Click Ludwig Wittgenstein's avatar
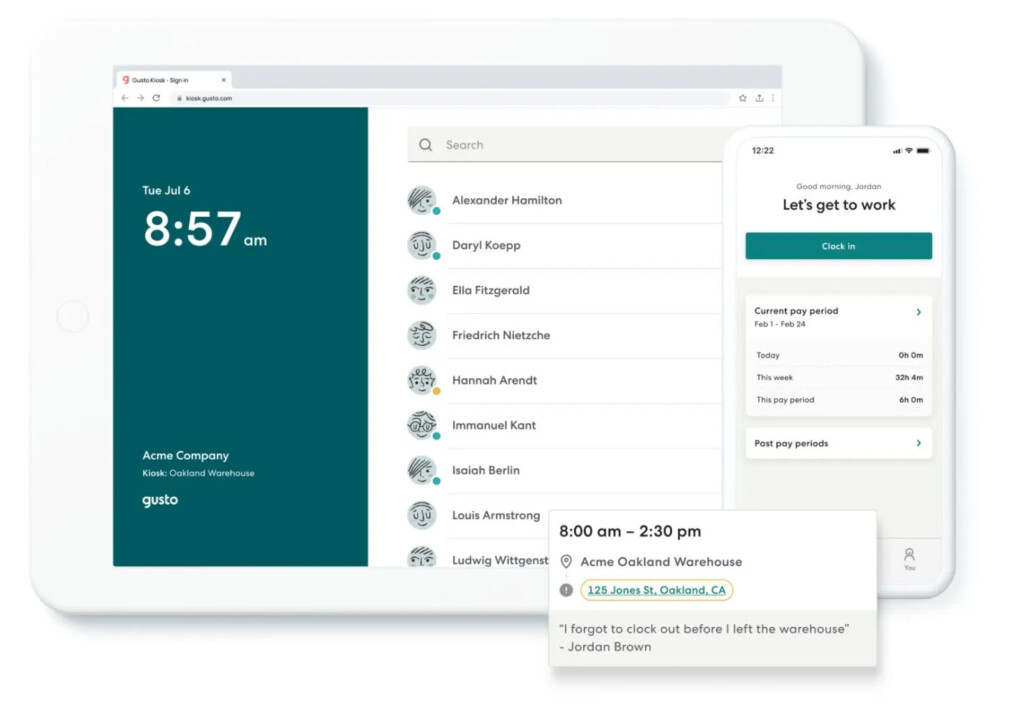 point(422,556)
